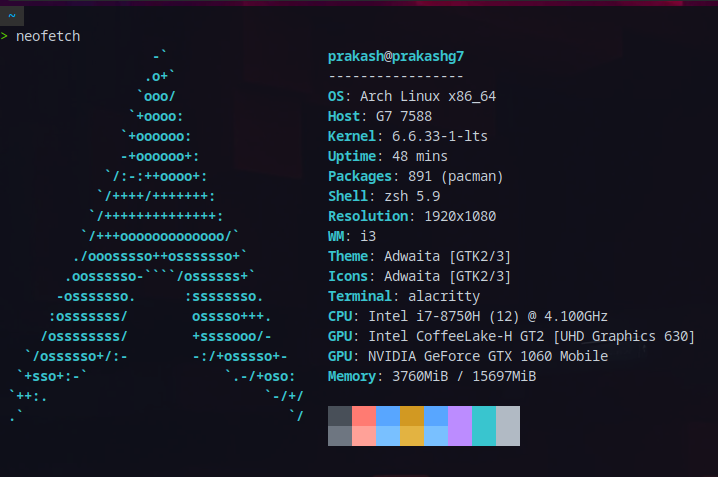This screenshot has width=718, height=477.
Task: Click the Uptime label
Action: 352,157
